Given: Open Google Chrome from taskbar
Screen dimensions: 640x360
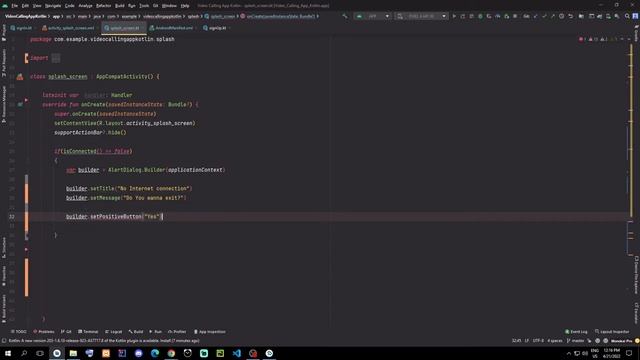Looking at the screenshot, I should point(171,353).
